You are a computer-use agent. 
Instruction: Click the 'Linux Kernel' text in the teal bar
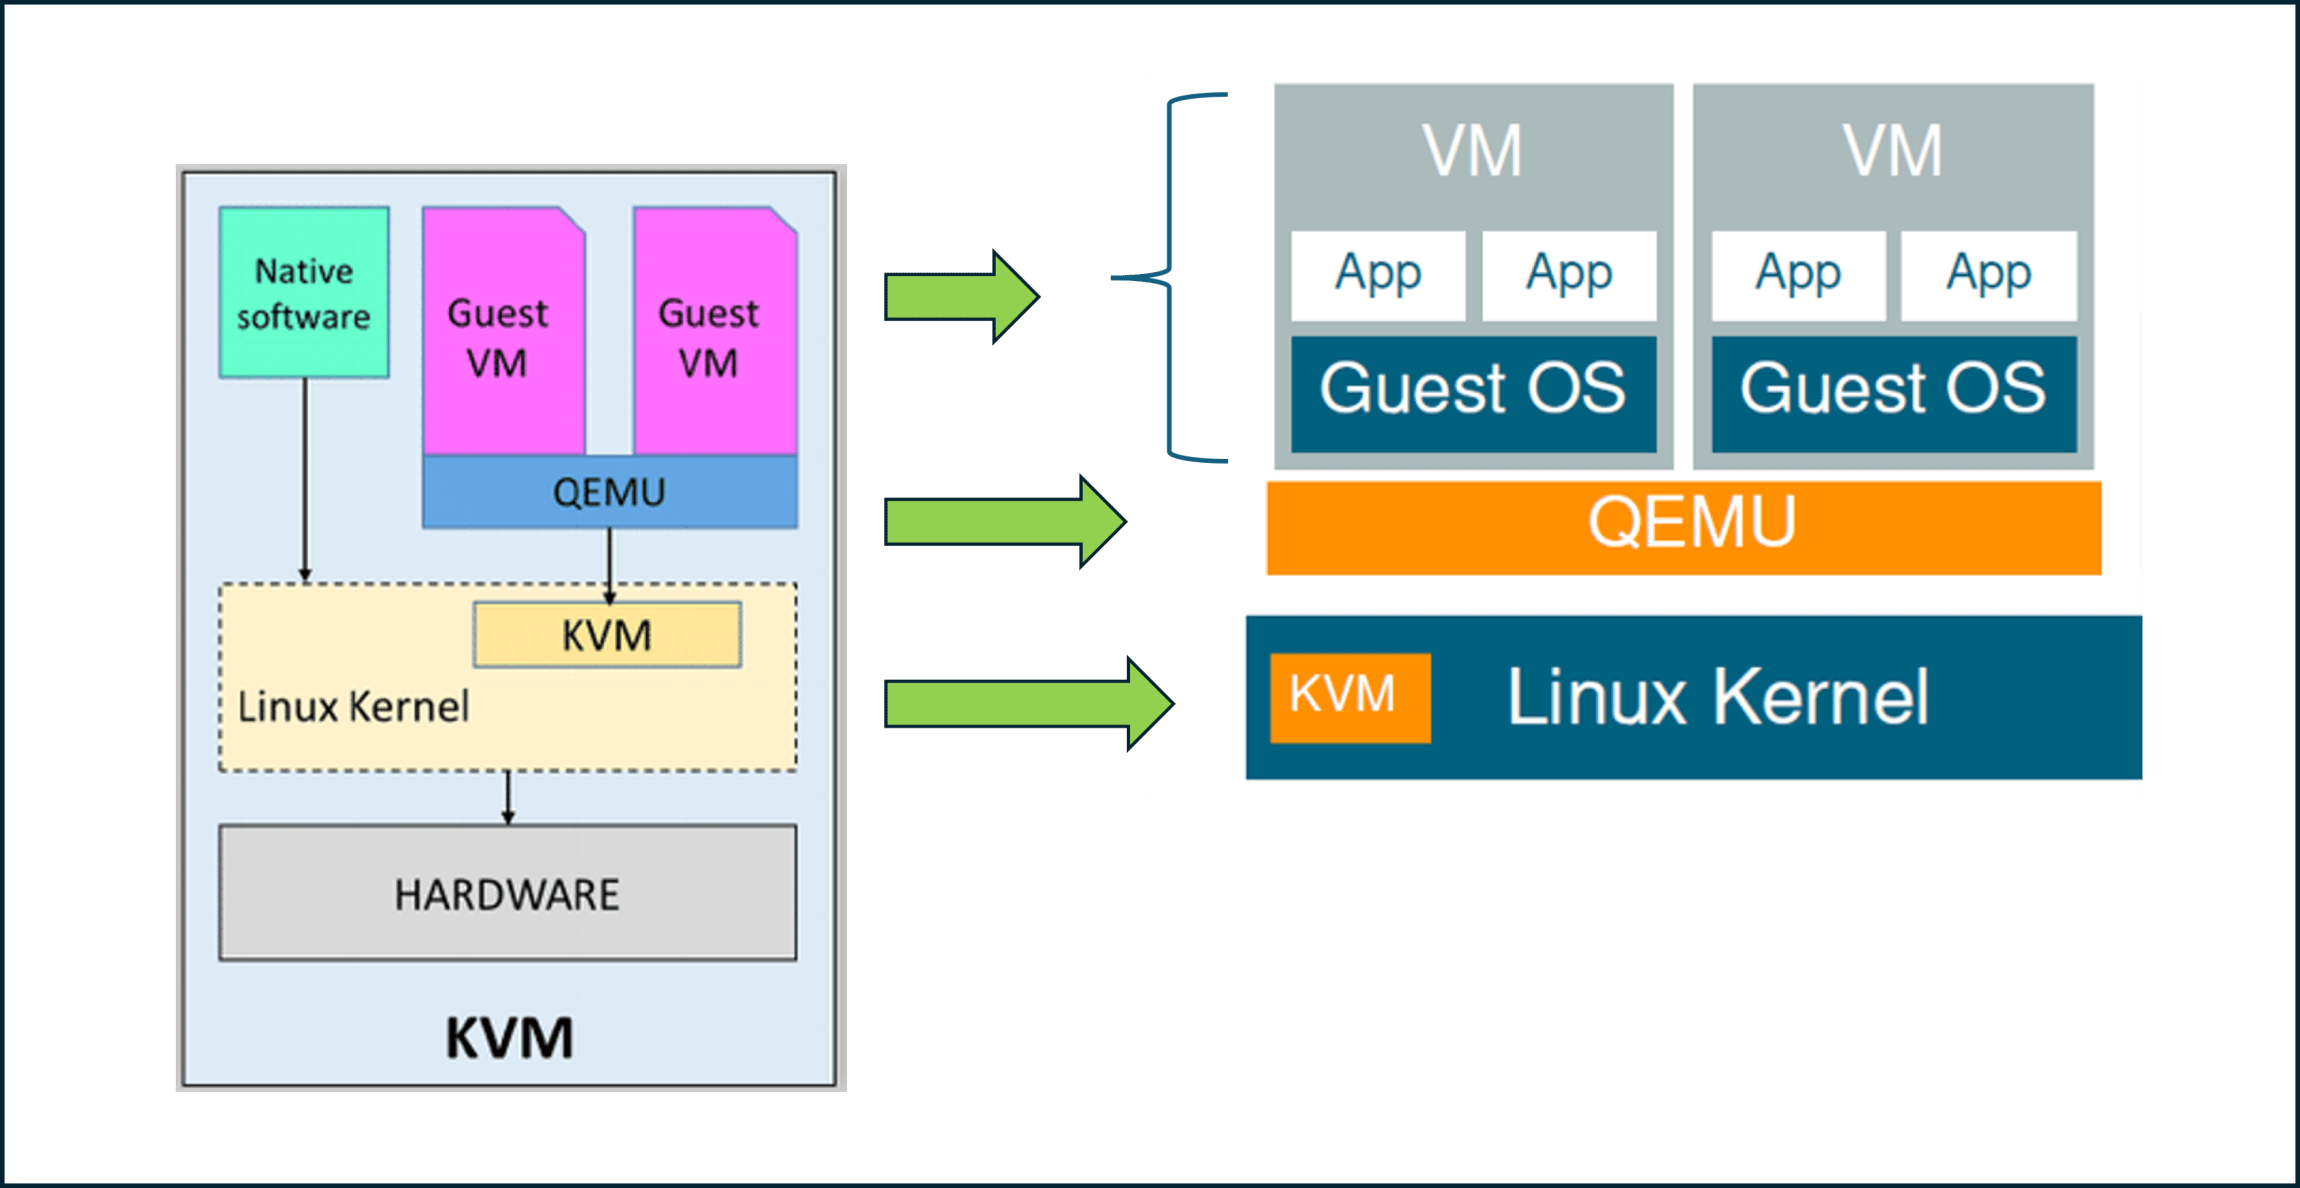point(1718,697)
